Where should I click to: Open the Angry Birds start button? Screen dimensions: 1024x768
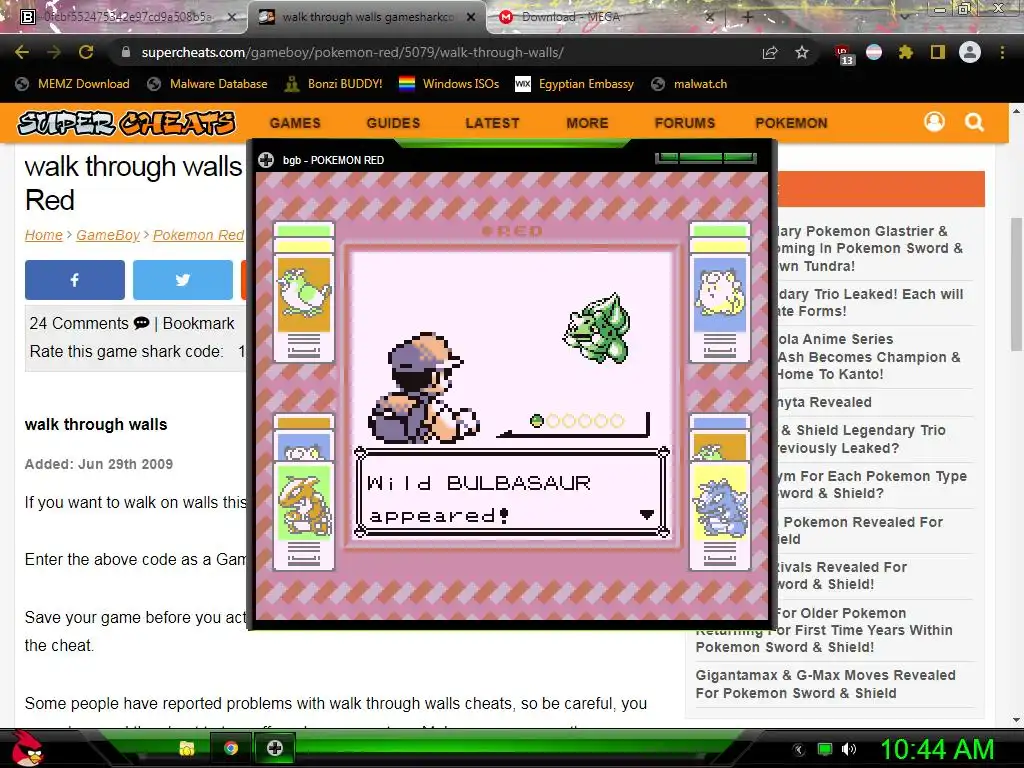pos(26,748)
